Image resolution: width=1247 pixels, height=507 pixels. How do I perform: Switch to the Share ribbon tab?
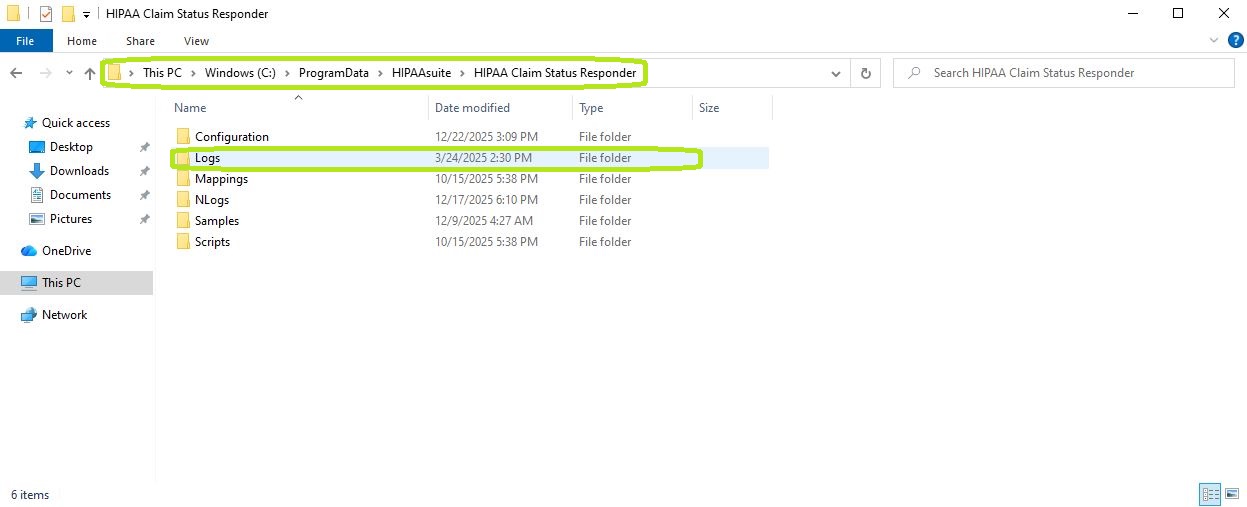point(140,41)
